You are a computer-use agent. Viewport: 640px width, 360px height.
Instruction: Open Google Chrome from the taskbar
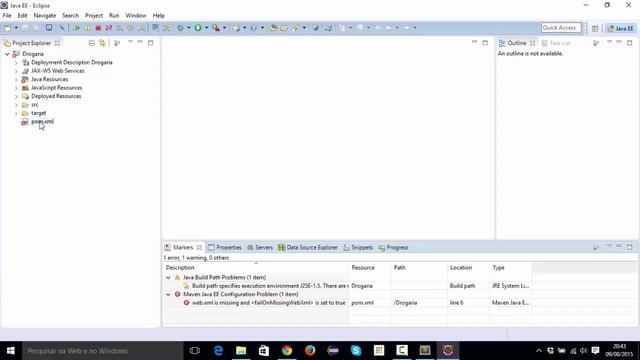287,351
